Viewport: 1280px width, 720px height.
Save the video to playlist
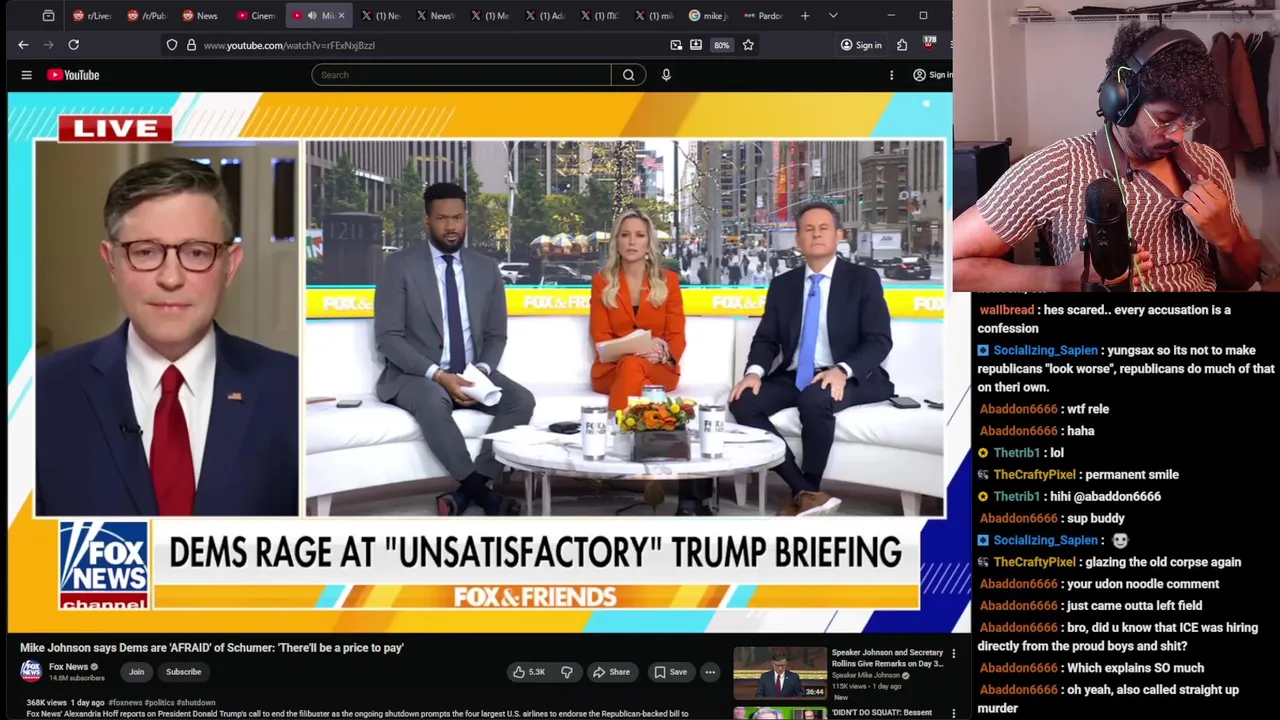671,672
